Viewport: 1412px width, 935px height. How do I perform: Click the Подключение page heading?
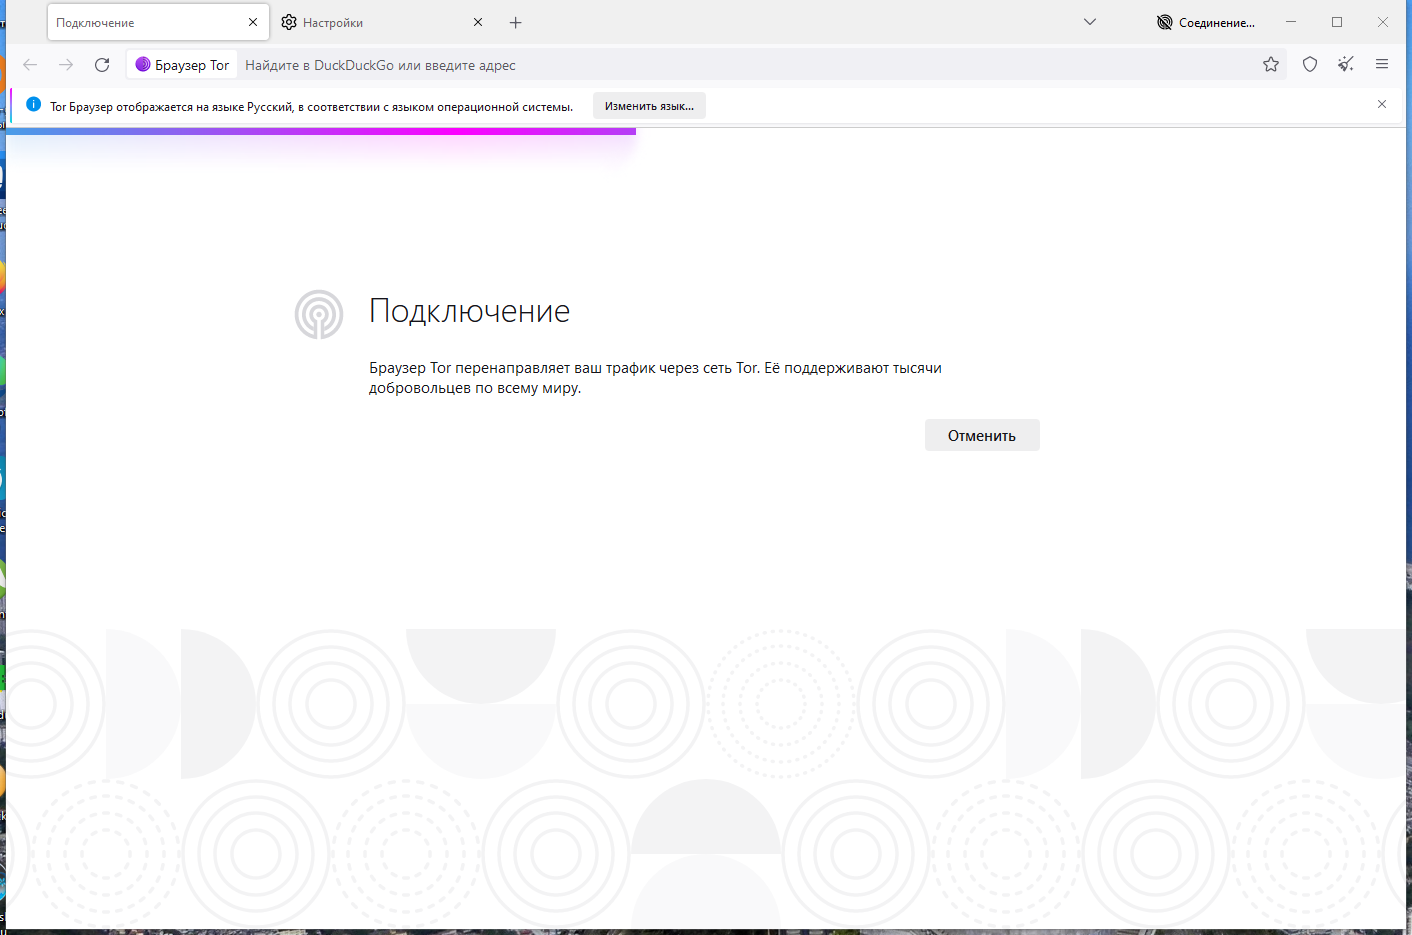point(469,311)
